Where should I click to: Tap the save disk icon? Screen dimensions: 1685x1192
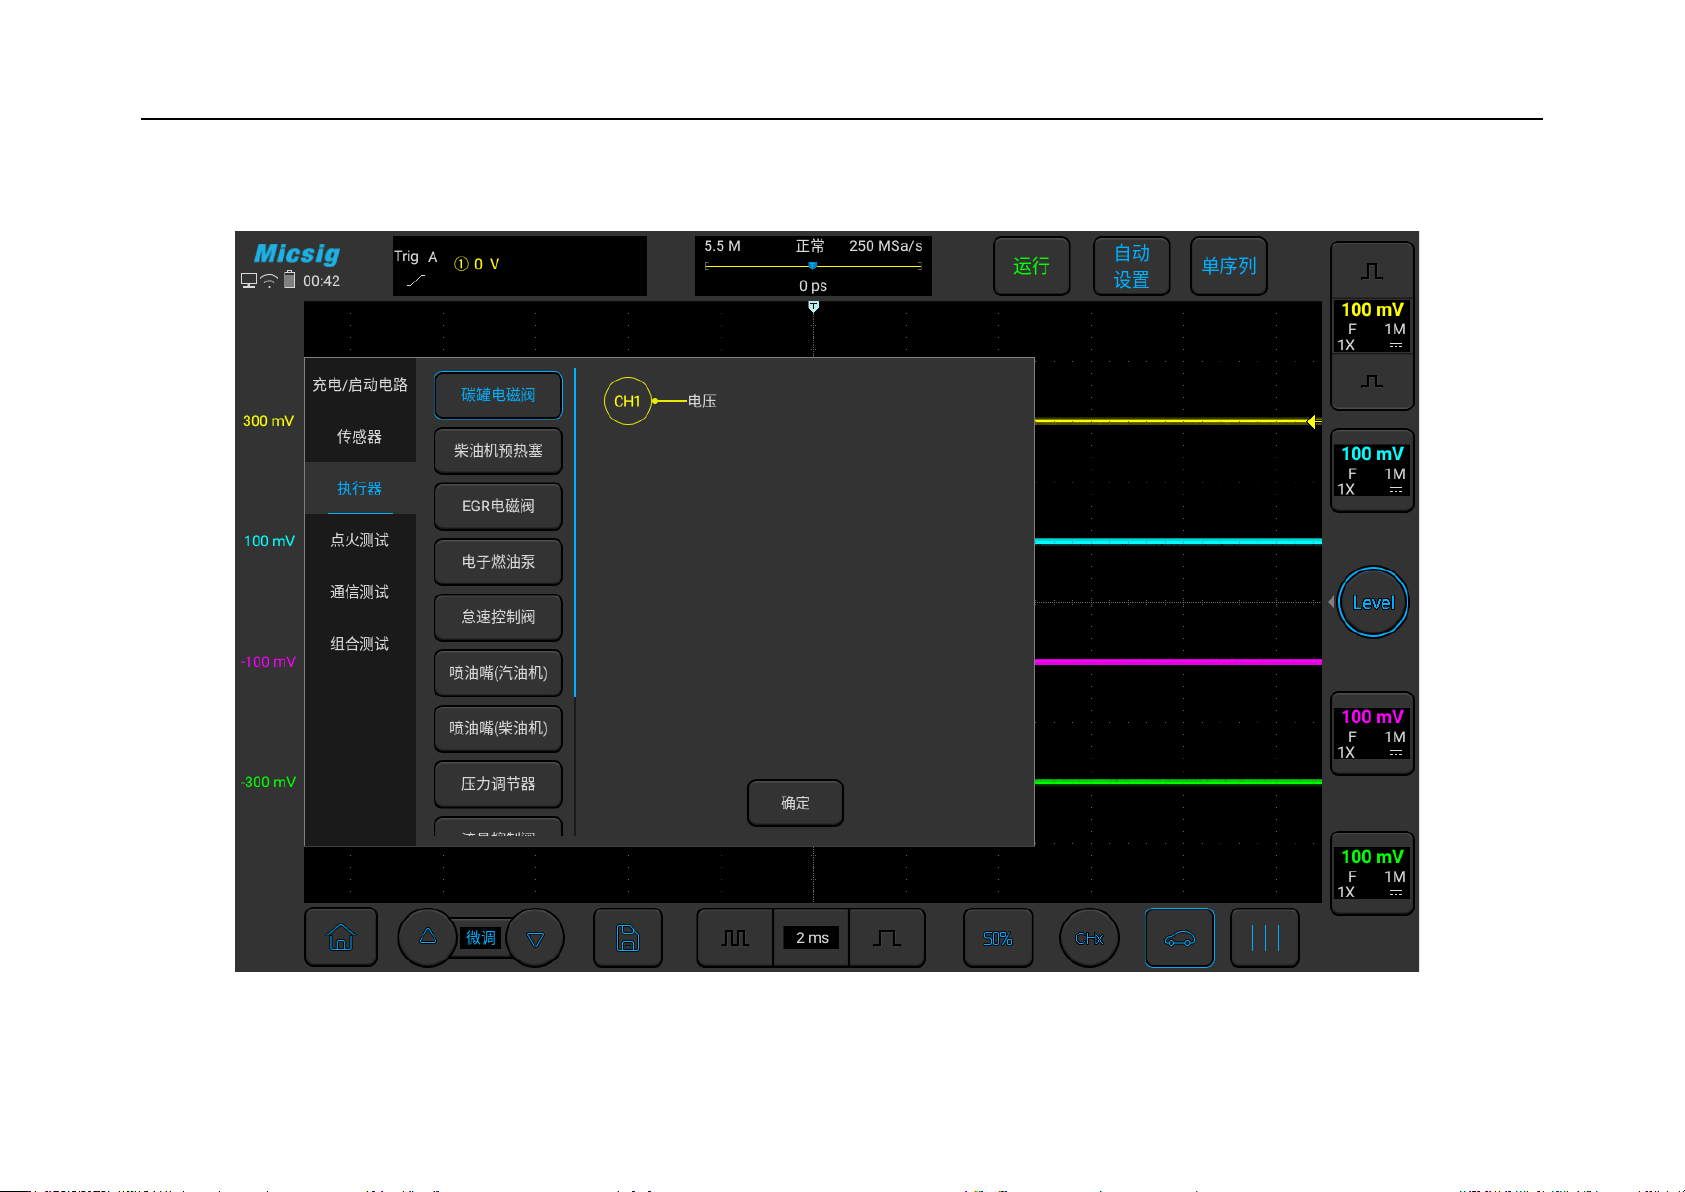(628, 938)
